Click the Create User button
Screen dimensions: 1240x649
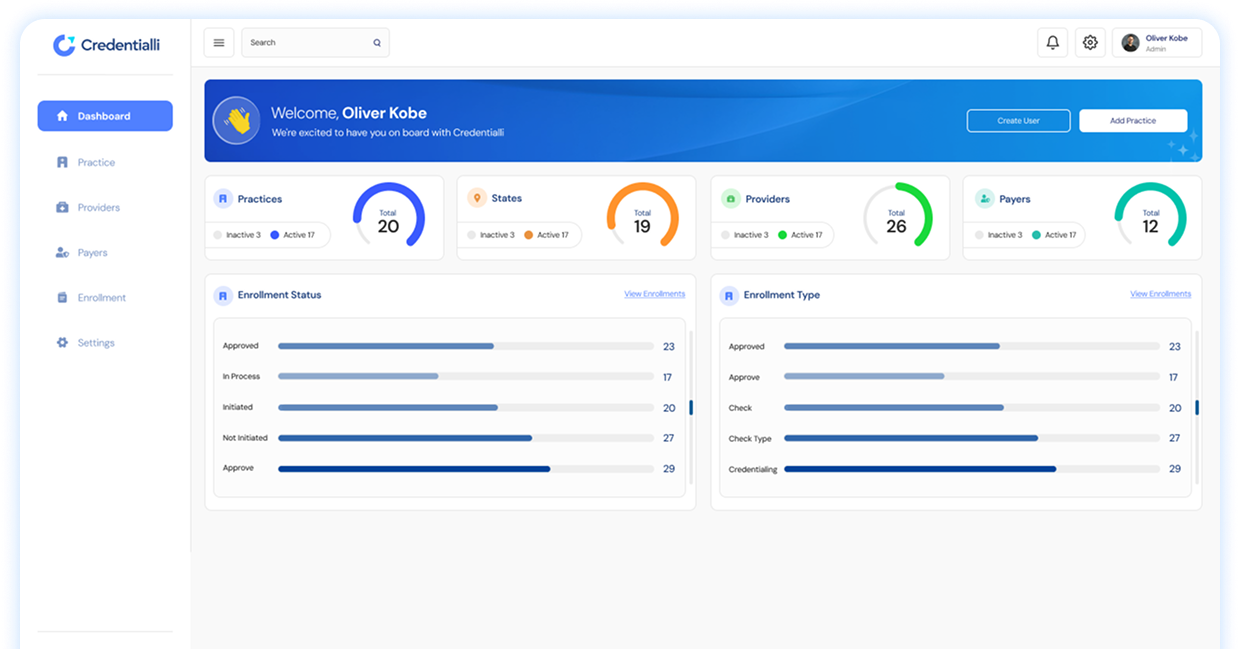coord(1018,121)
